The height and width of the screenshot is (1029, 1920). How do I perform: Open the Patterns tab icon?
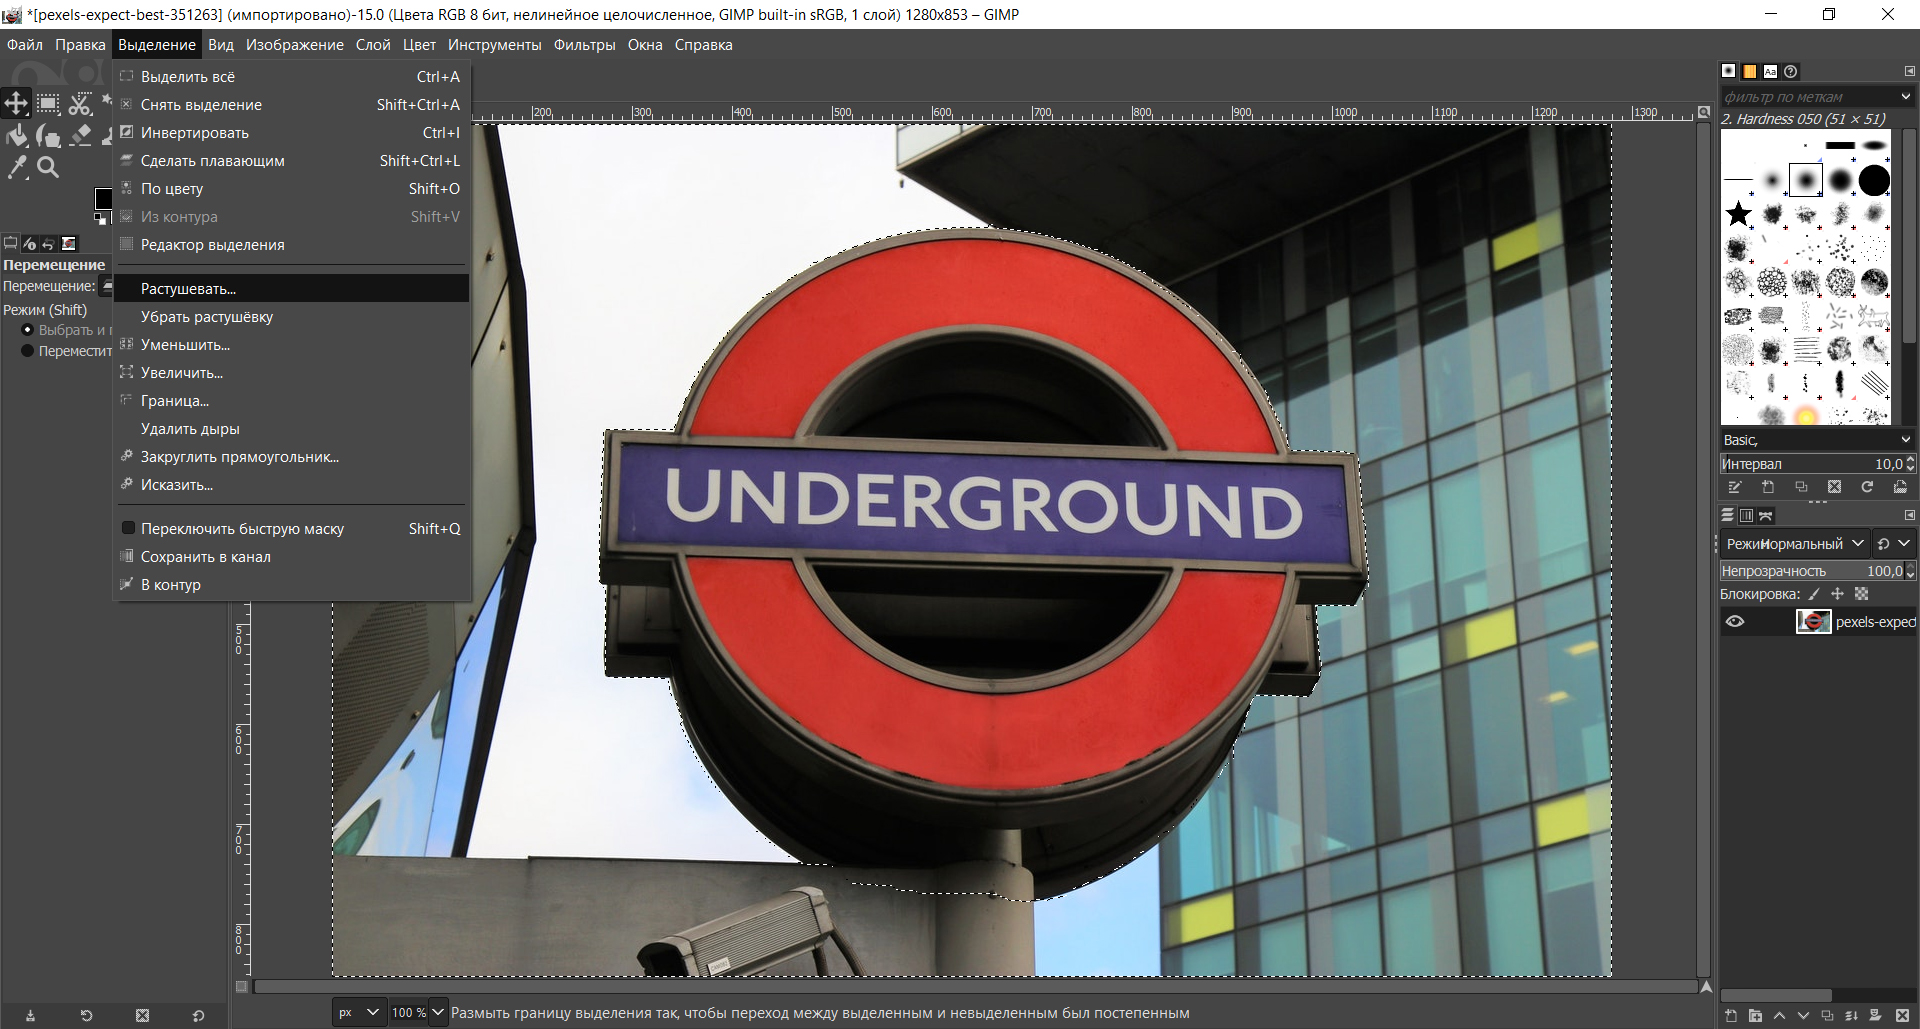point(1749,71)
